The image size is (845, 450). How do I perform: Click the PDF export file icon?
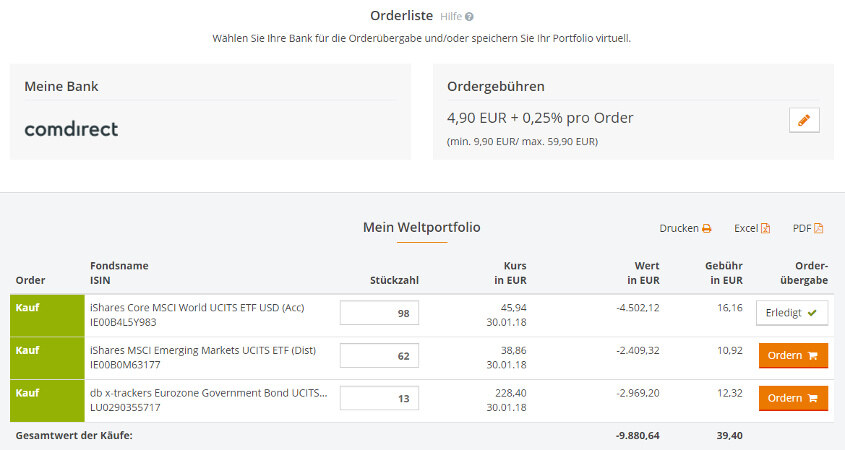[818, 229]
